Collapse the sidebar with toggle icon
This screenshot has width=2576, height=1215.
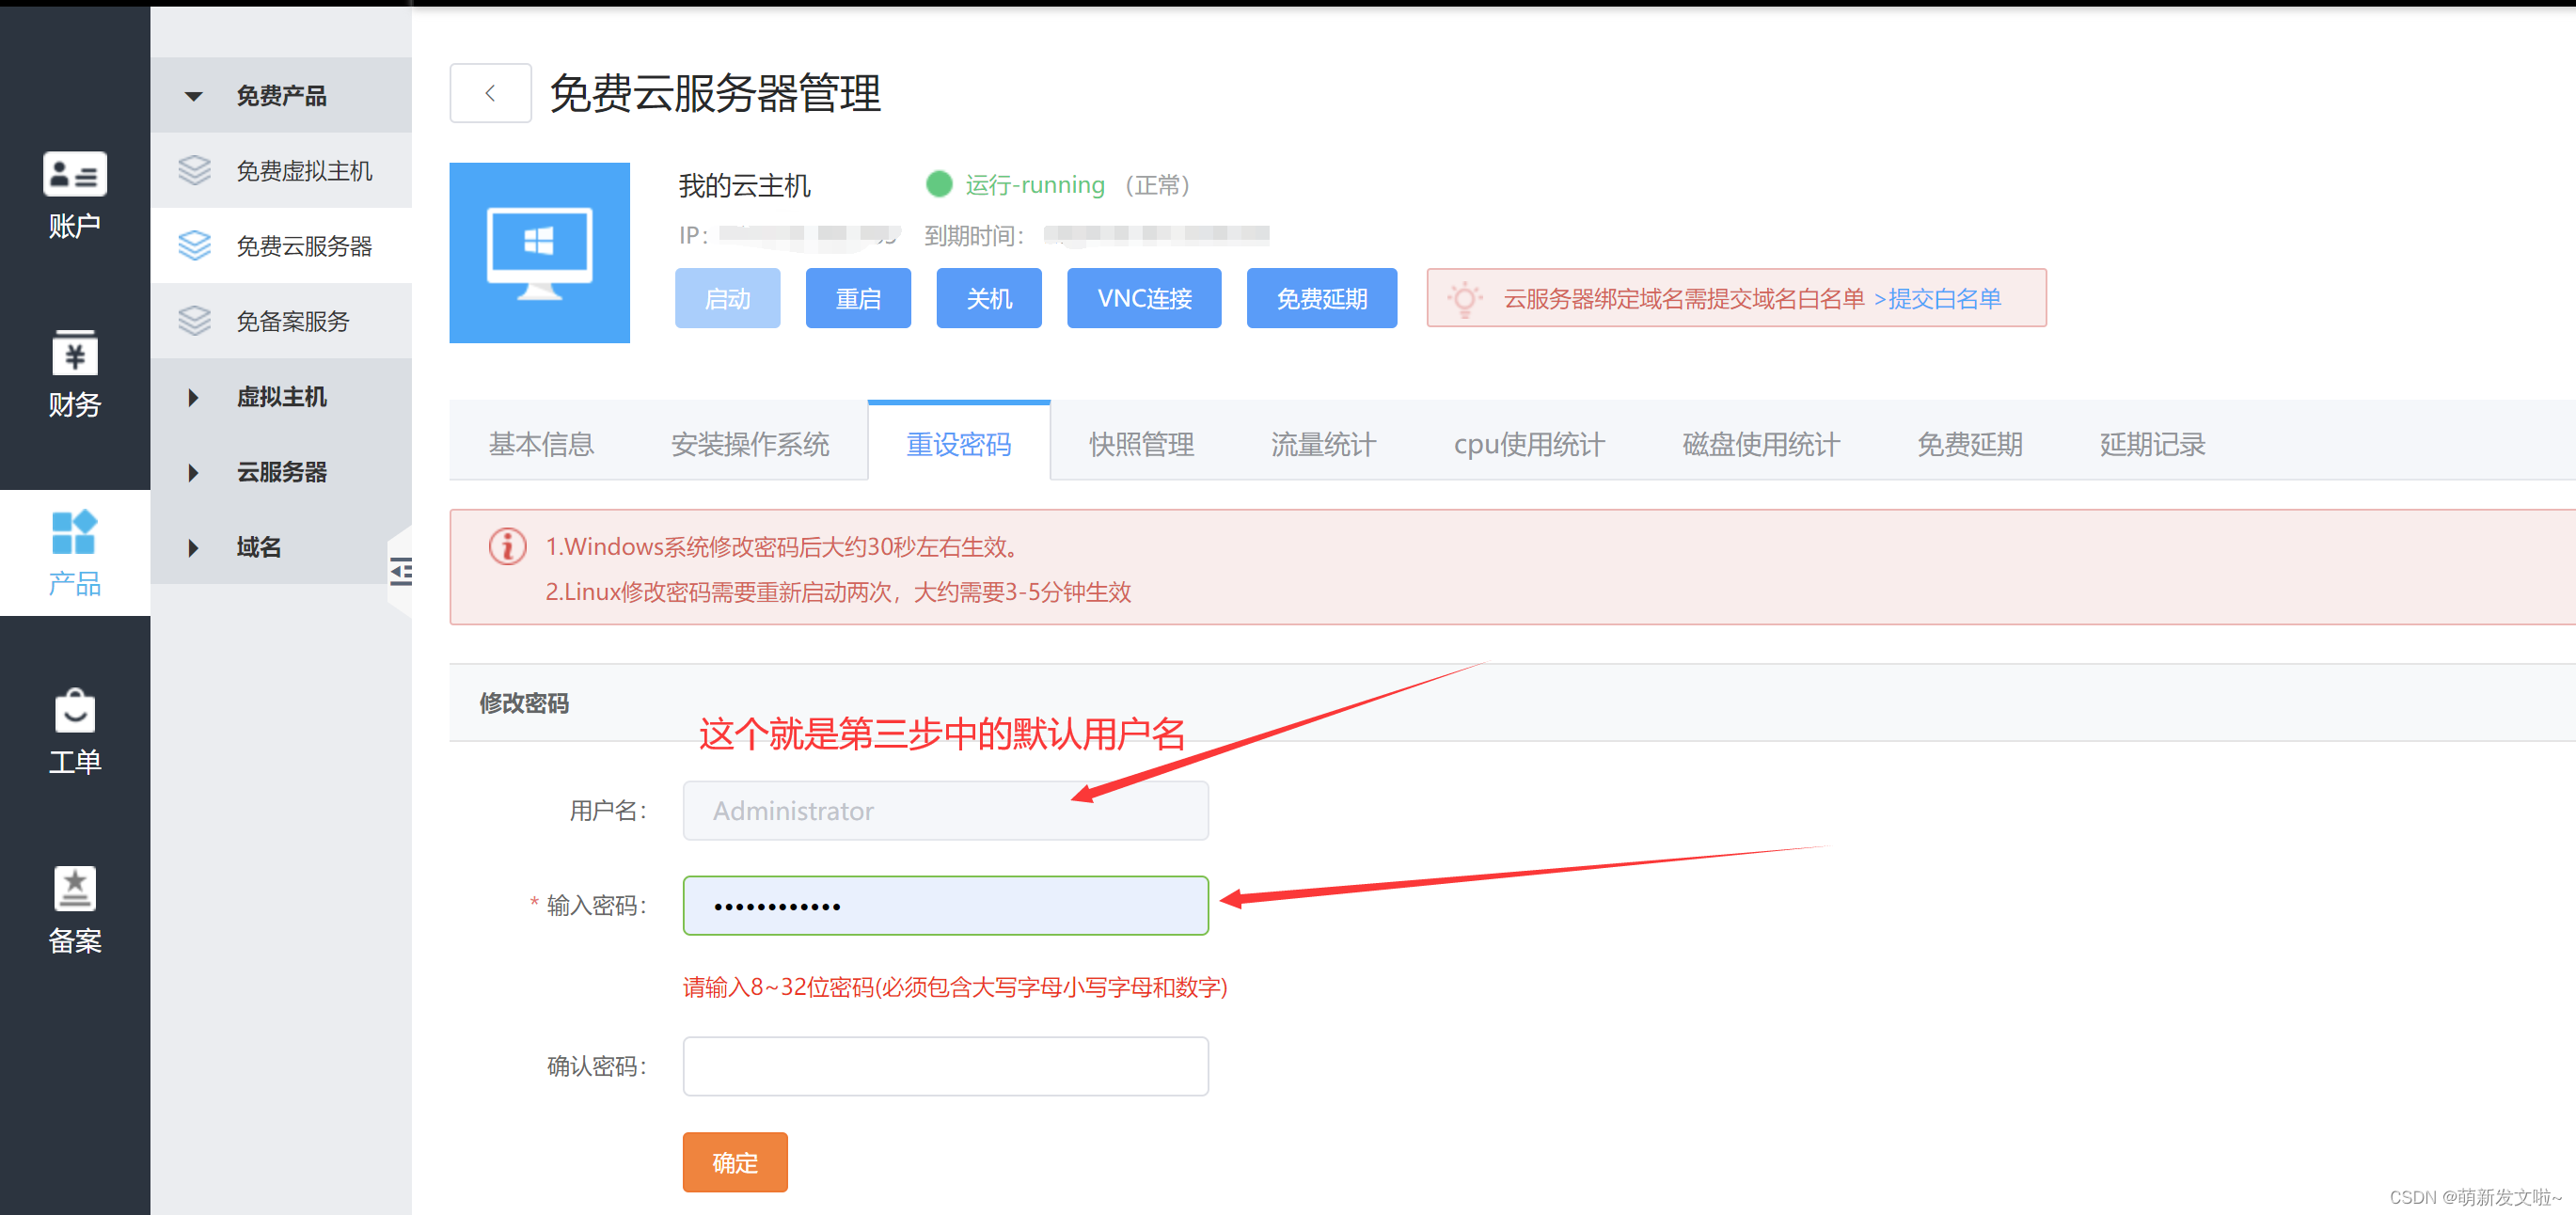tap(400, 572)
